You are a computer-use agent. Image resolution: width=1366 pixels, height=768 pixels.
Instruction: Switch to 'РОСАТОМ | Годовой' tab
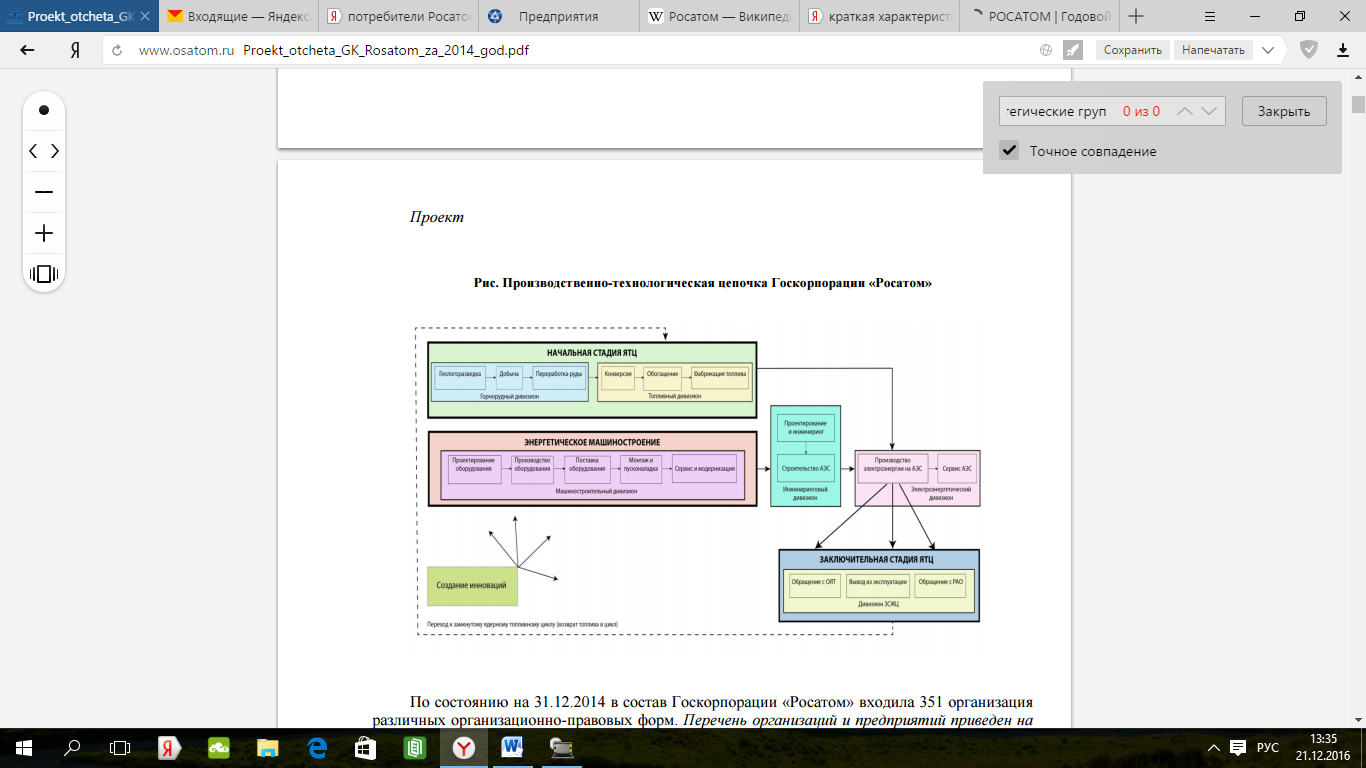click(1038, 16)
